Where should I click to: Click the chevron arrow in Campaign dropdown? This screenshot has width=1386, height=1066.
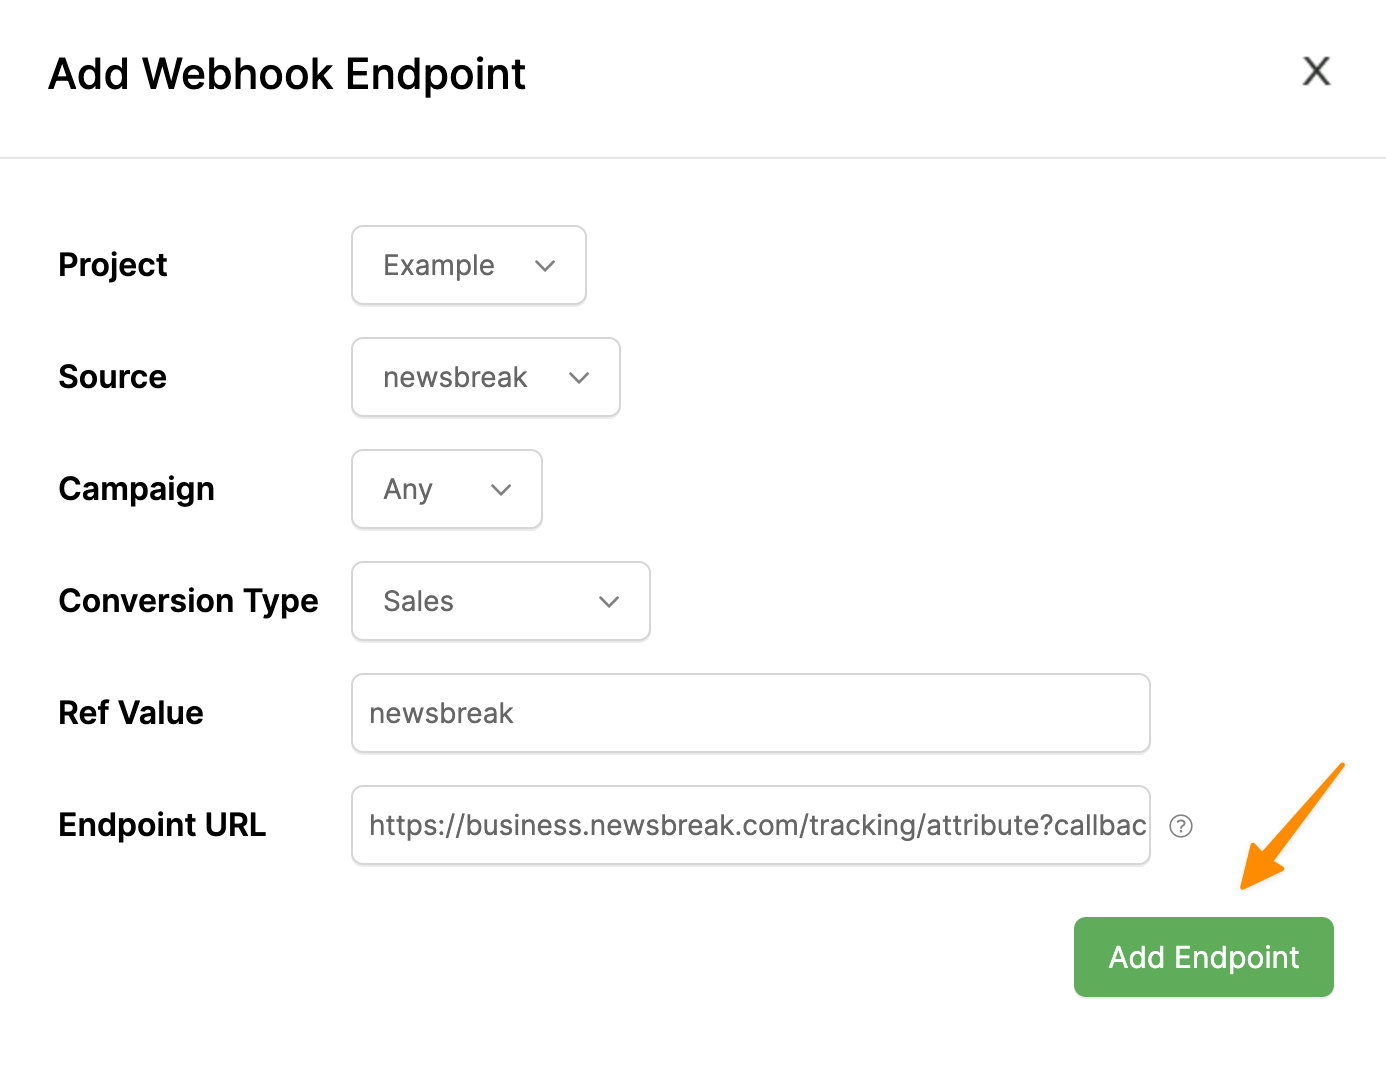(x=501, y=490)
